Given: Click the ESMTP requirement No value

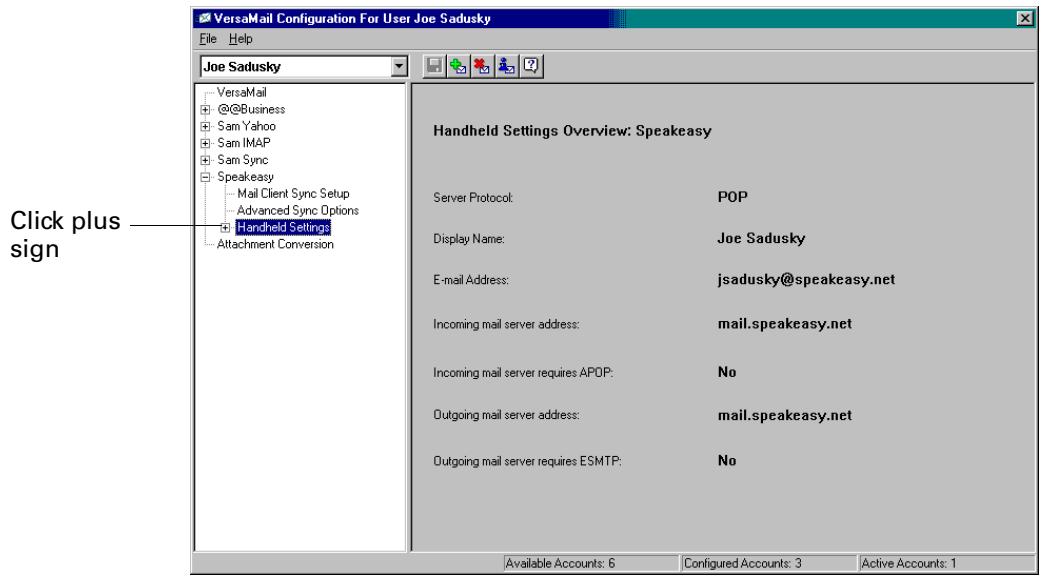Looking at the screenshot, I should [x=727, y=460].
